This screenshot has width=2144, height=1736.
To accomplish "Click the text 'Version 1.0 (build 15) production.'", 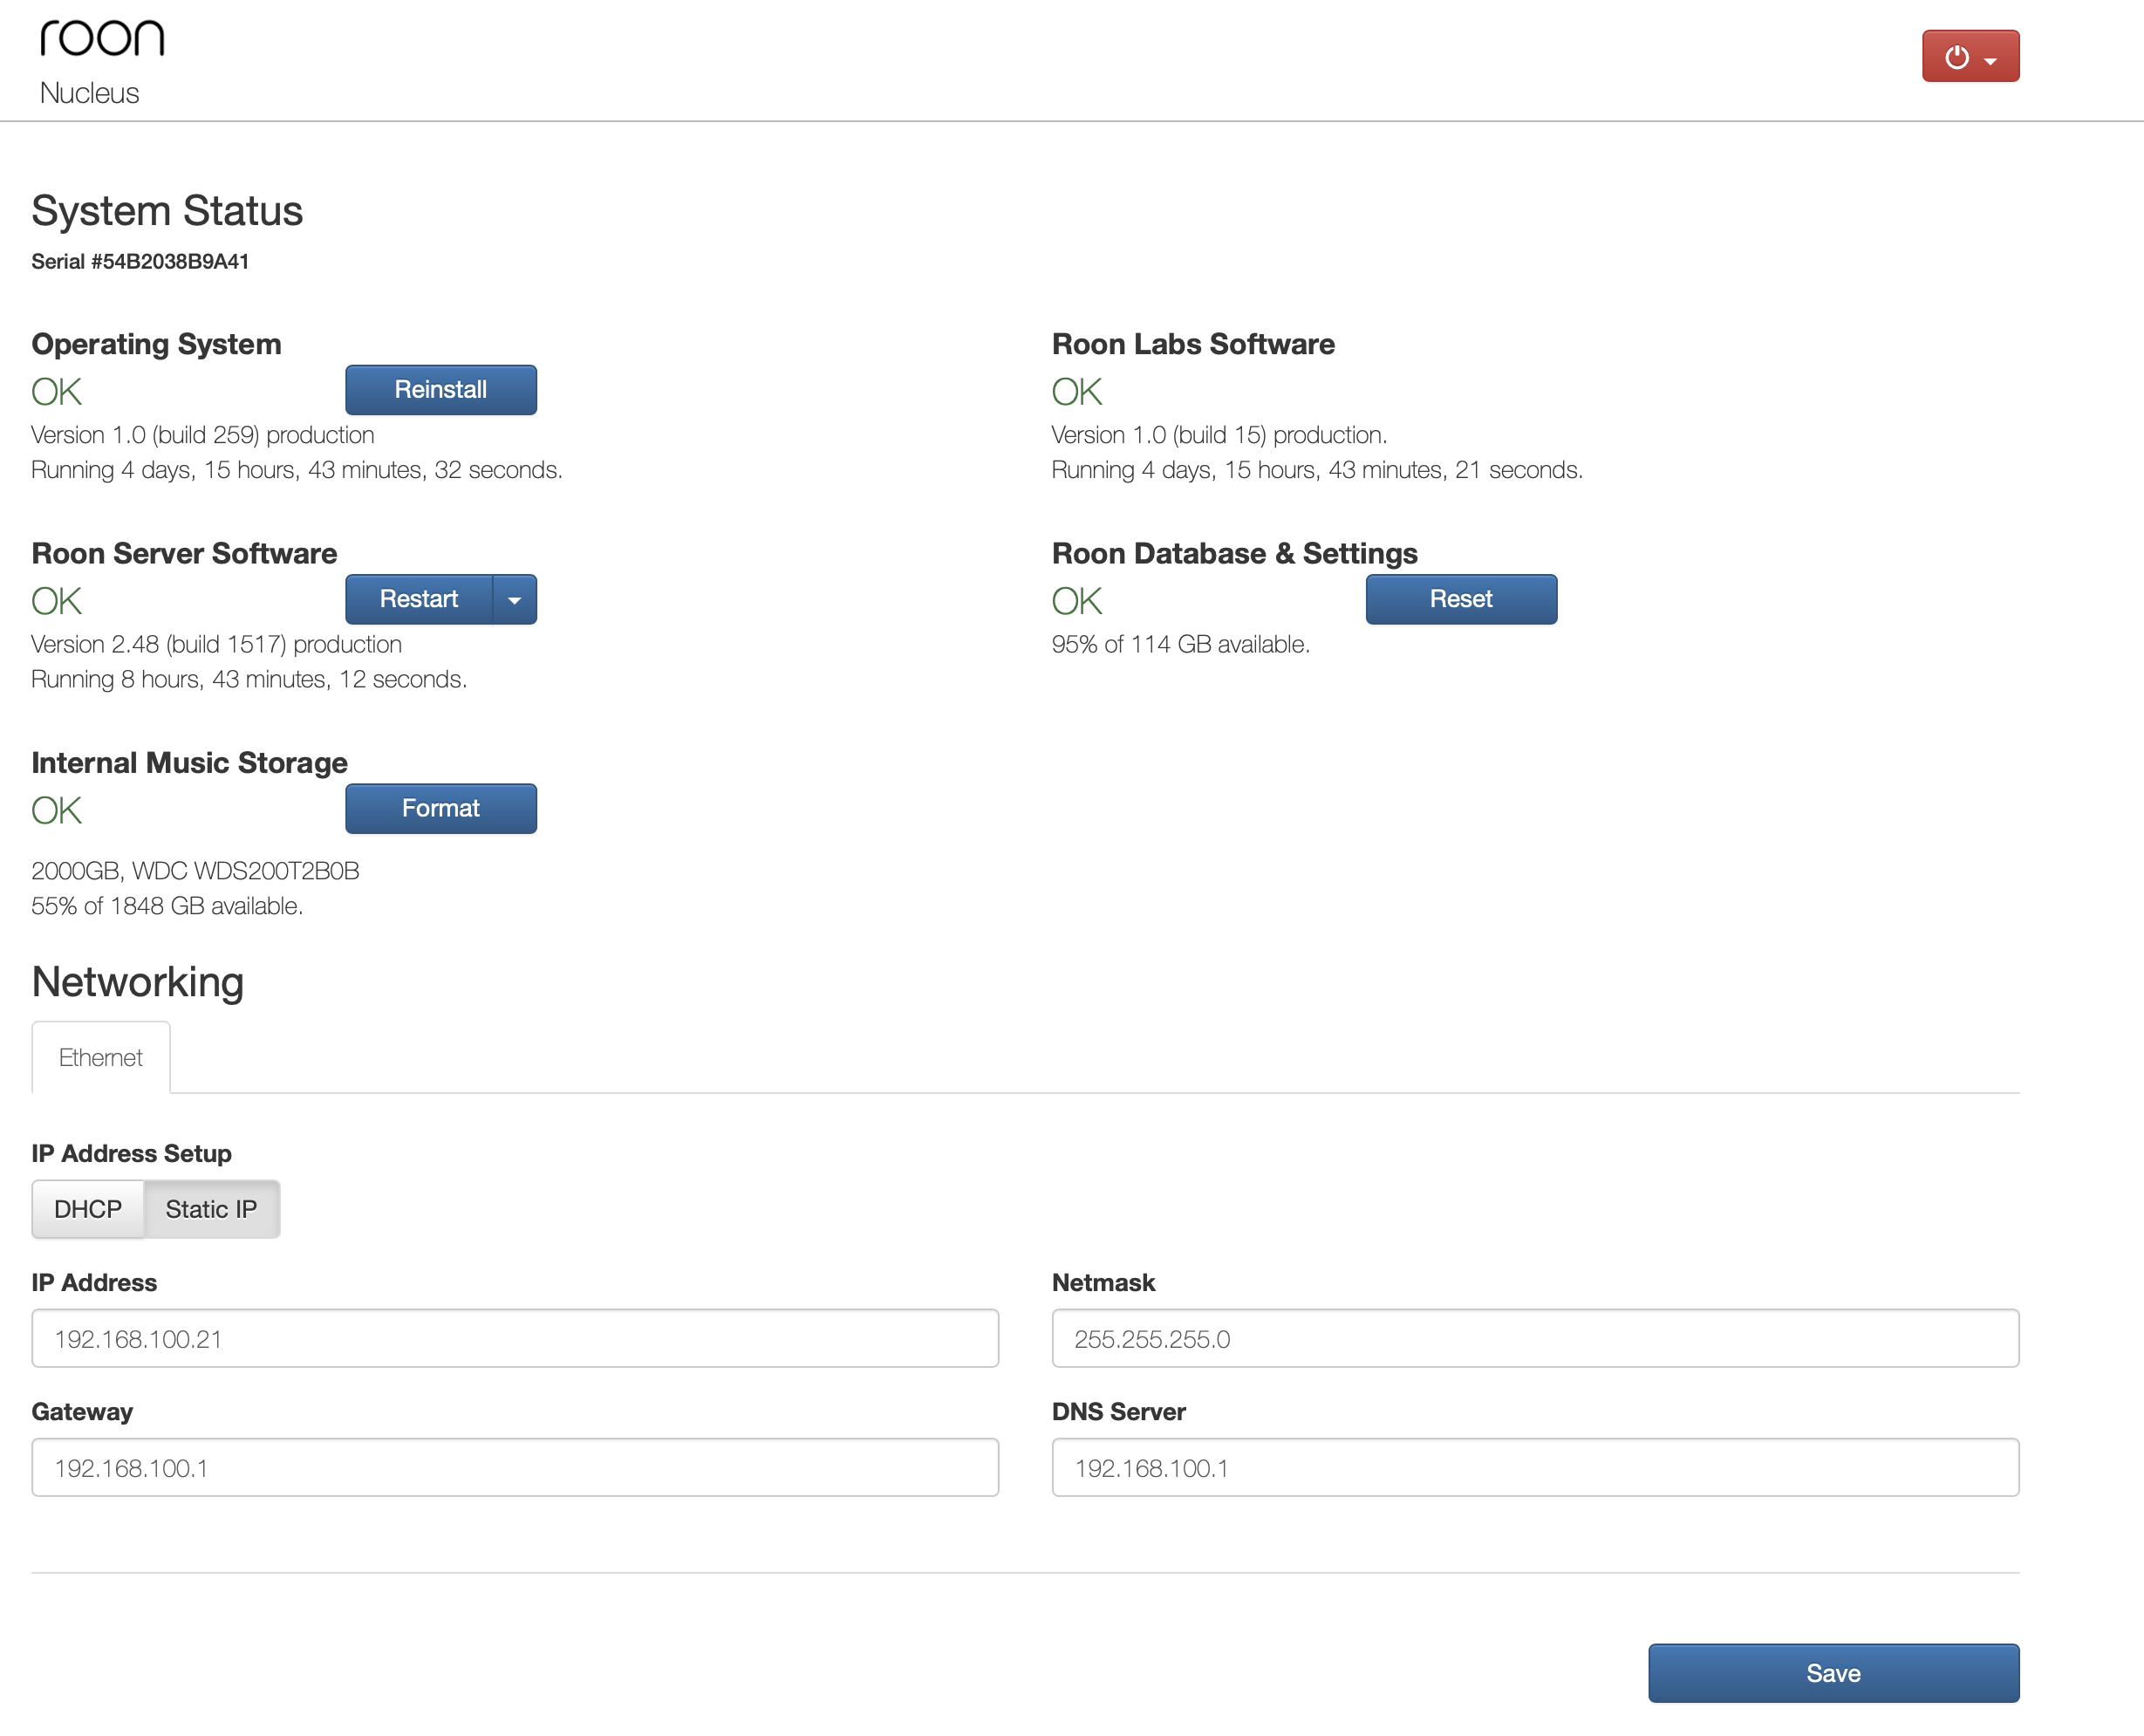I will coord(1219,435).
